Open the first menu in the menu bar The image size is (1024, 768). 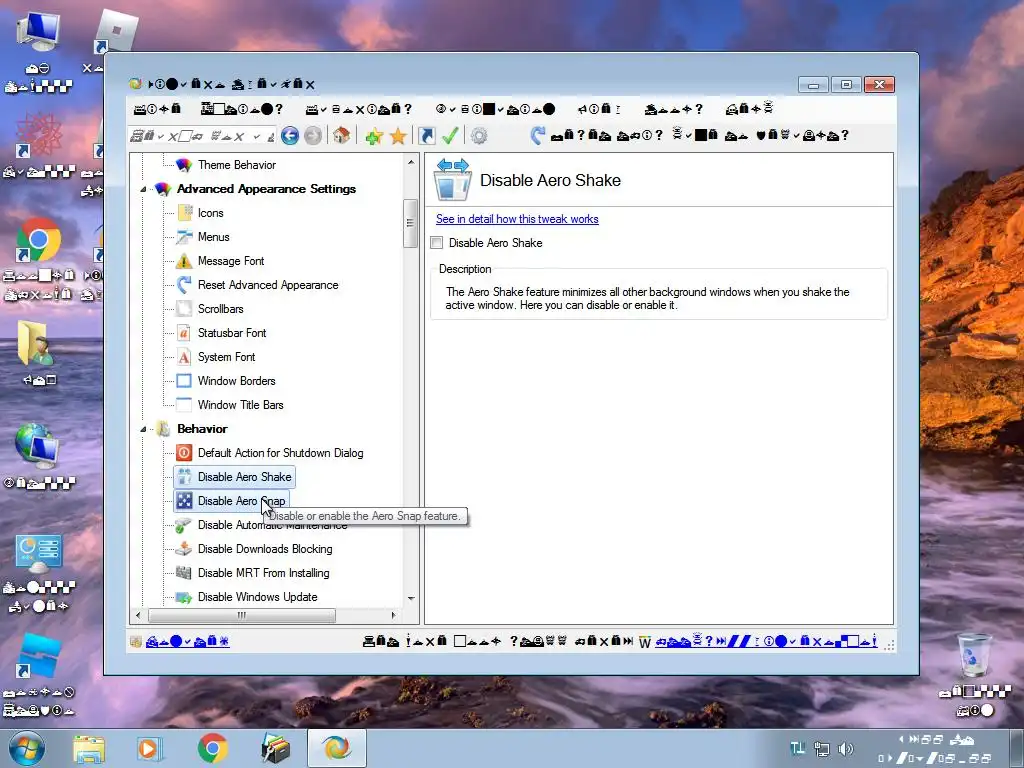(157, 109)
